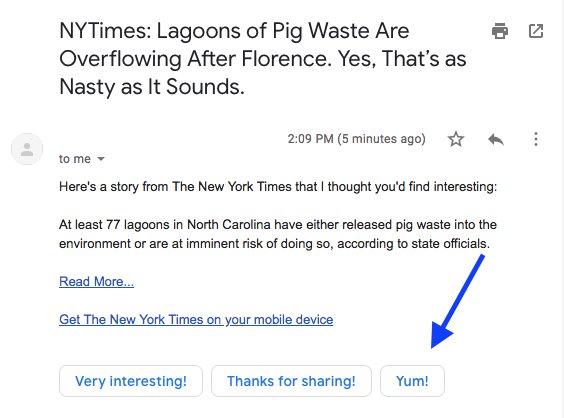Click the blue arrow pointing to Yum!
The height and width of the screenshot is (418, 564).
point(458,301)
